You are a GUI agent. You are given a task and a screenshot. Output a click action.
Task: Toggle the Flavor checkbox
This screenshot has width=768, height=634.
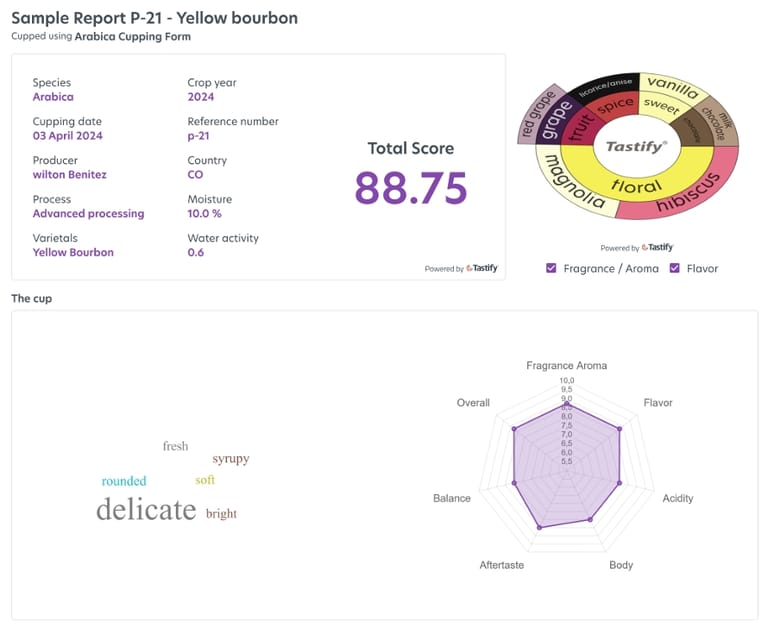click(674, 268)
